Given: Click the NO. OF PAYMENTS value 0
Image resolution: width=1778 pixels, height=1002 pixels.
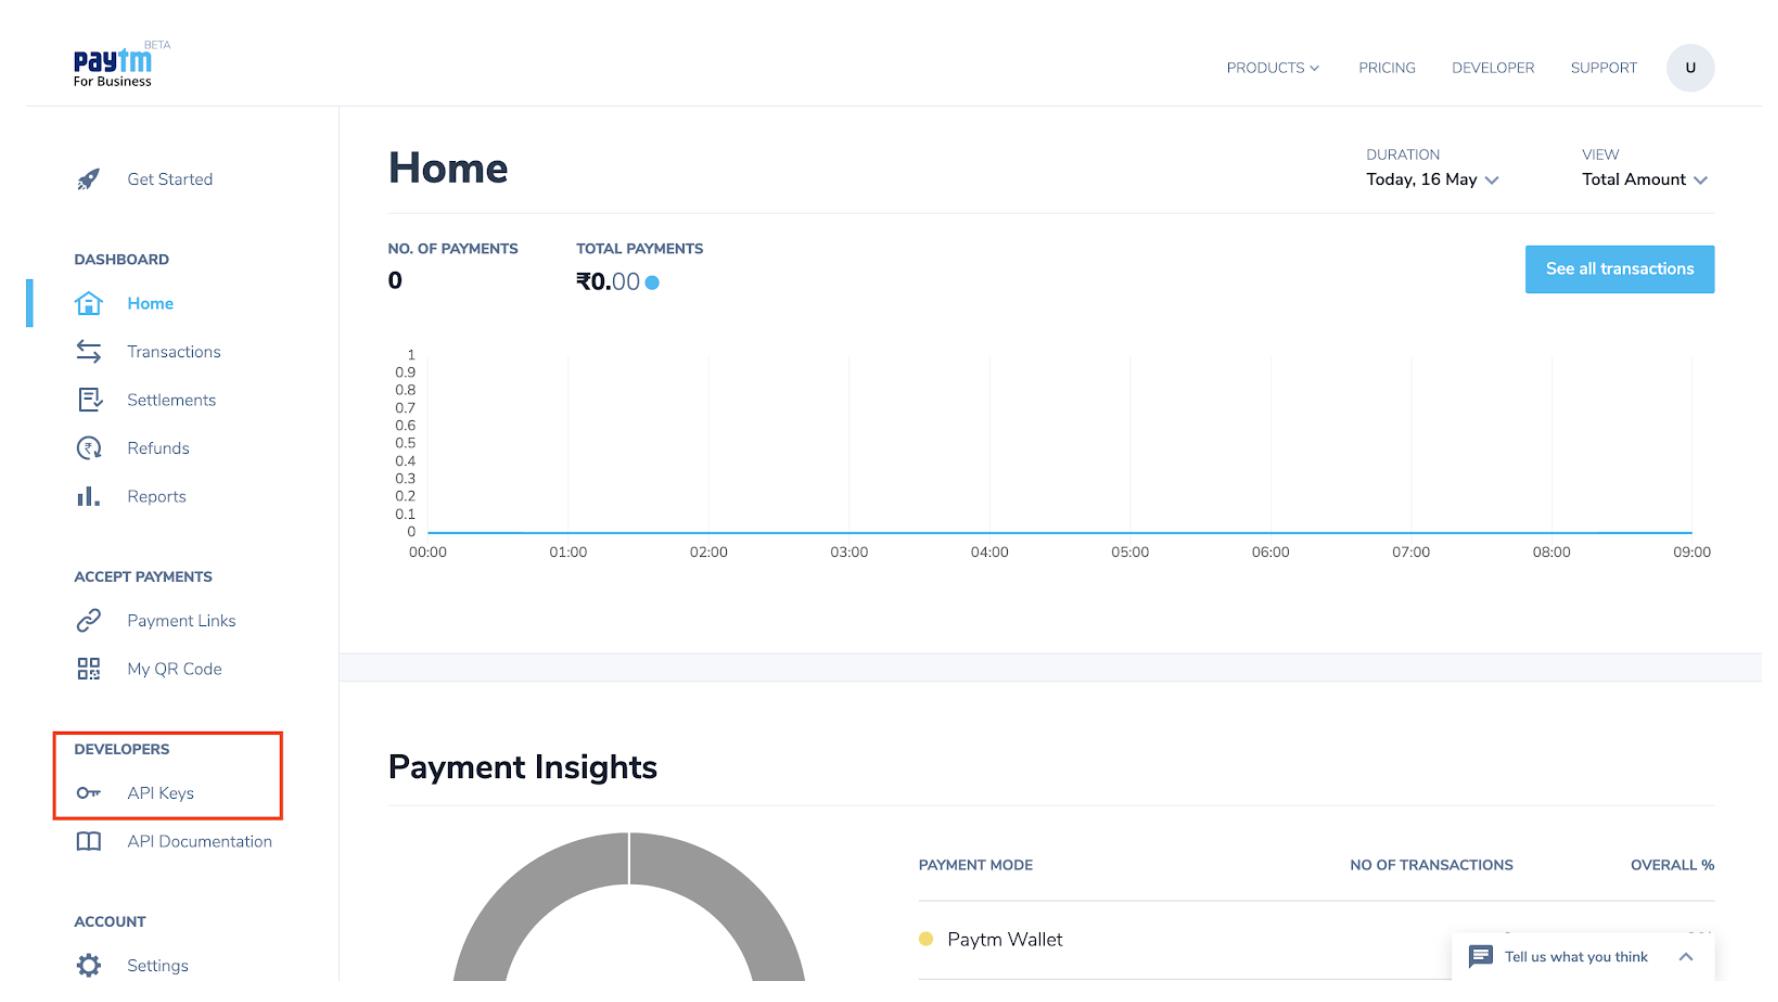Looking at the screenshot, I should pos(395,281).
